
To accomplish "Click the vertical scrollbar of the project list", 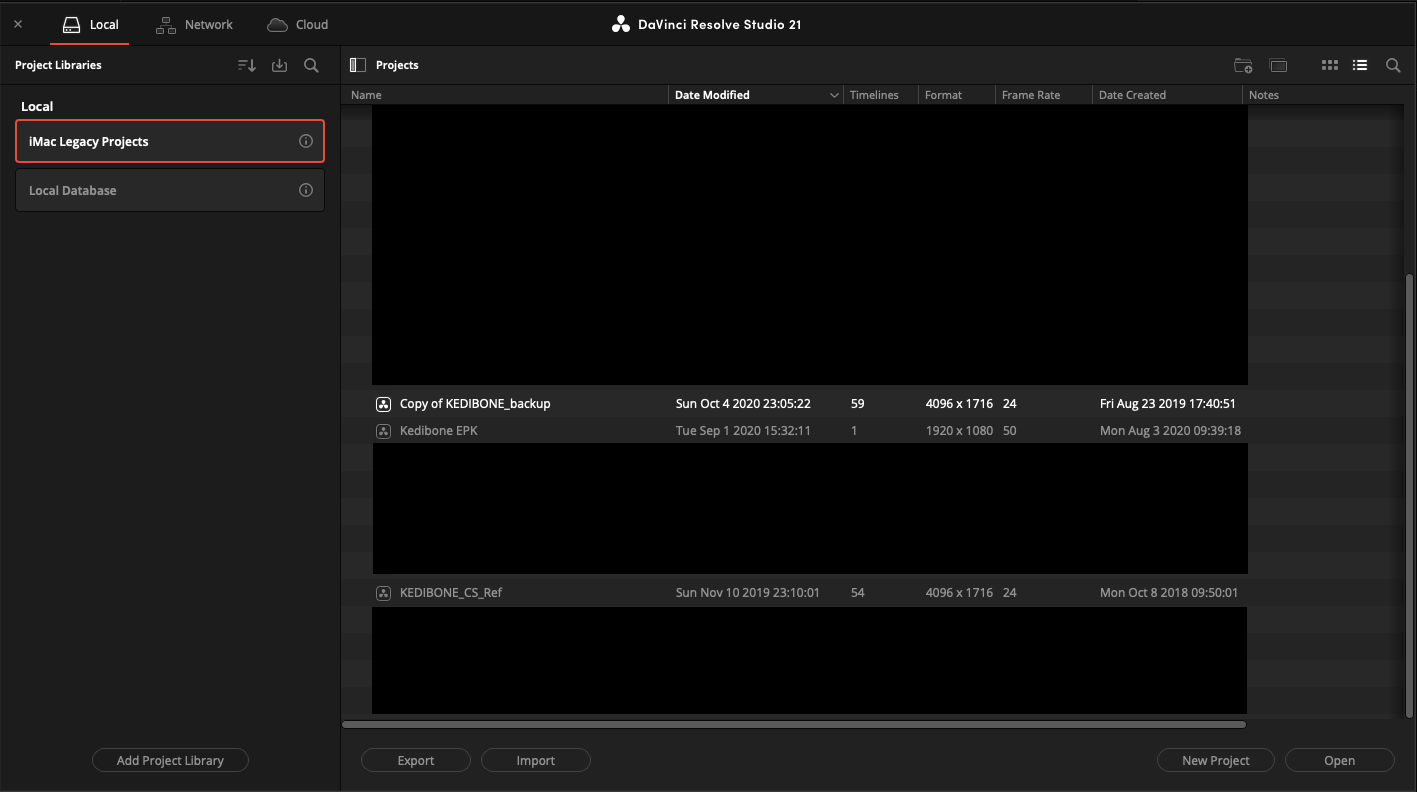I will (1411, 496).
